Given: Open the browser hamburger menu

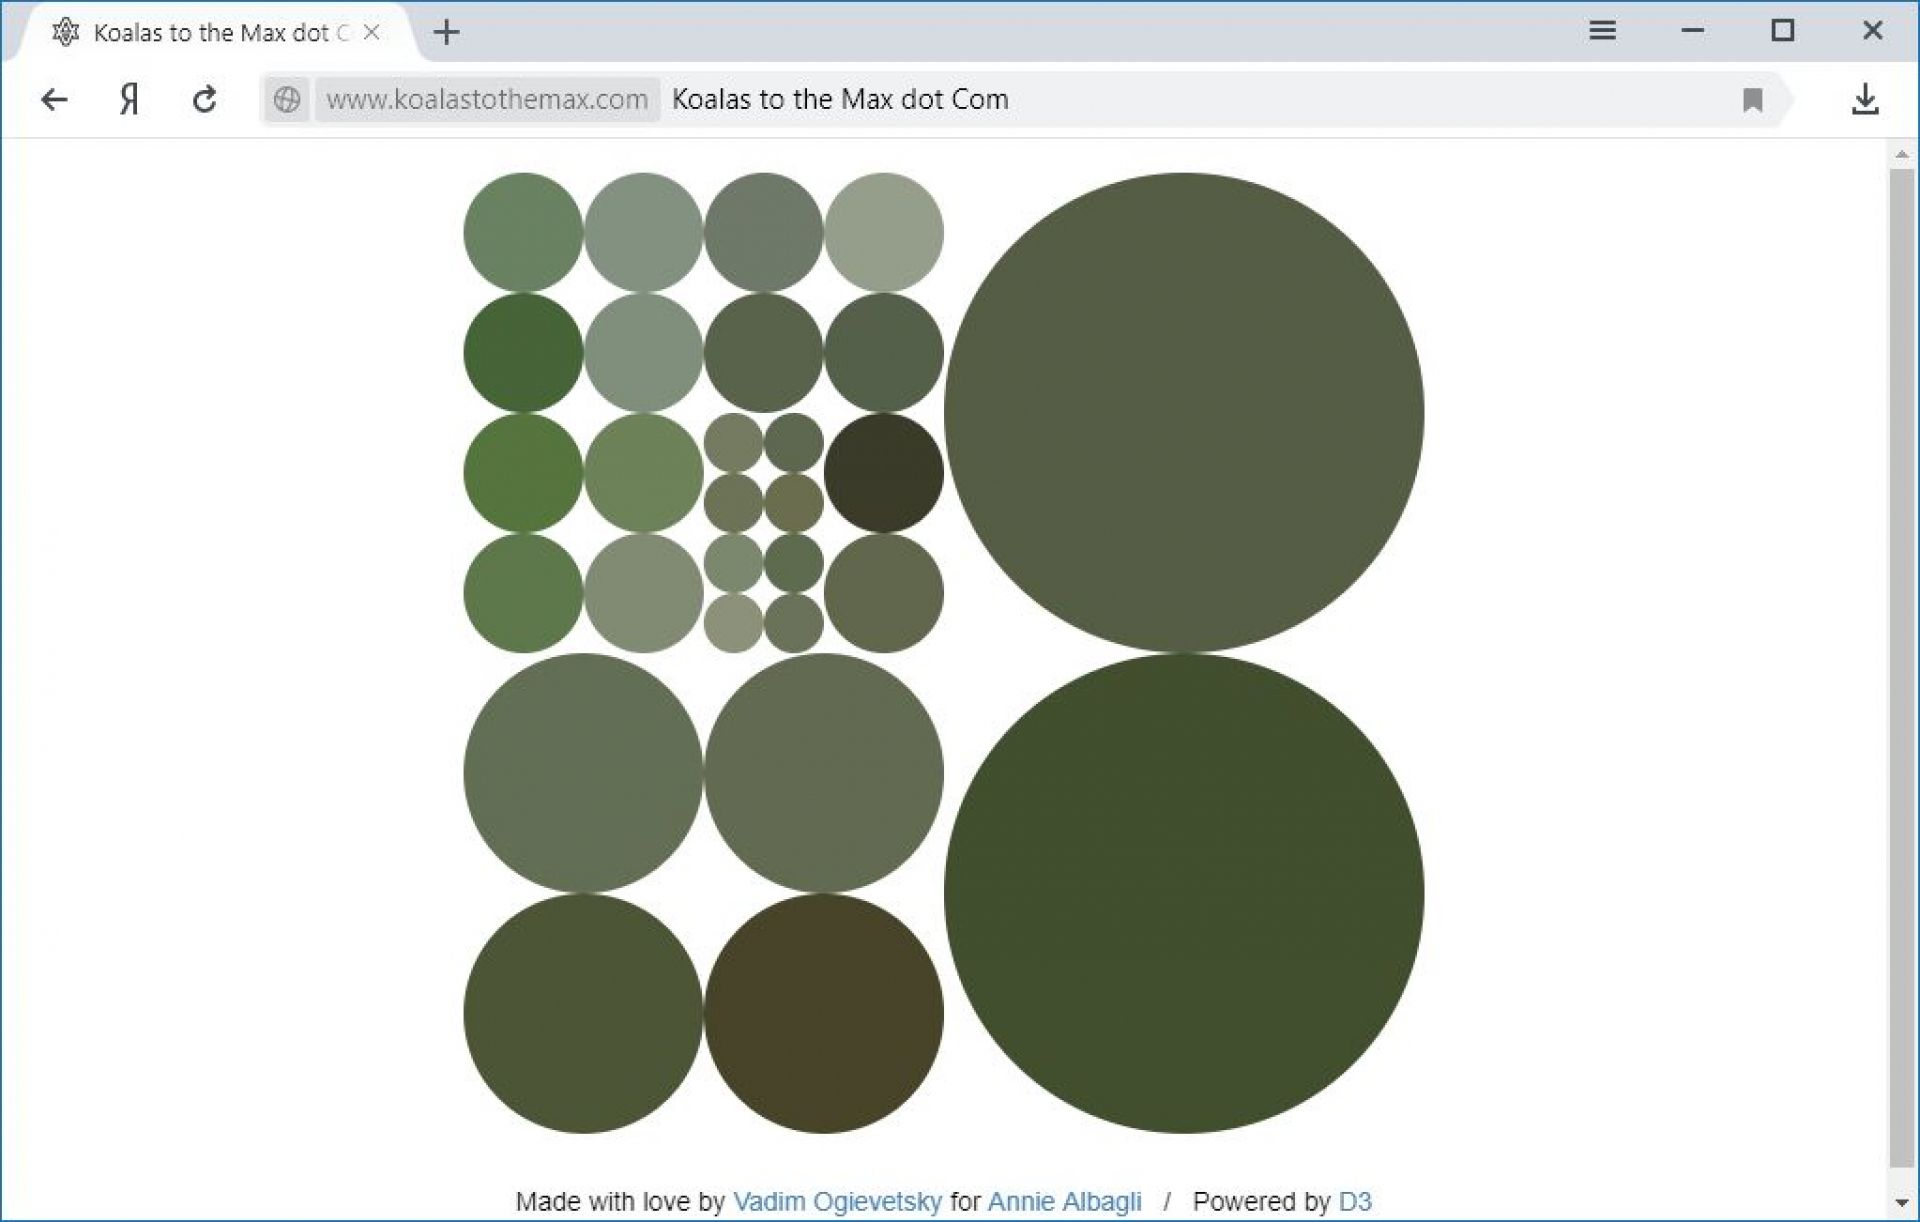Looking at the screenshot, I should (1602, 31).
